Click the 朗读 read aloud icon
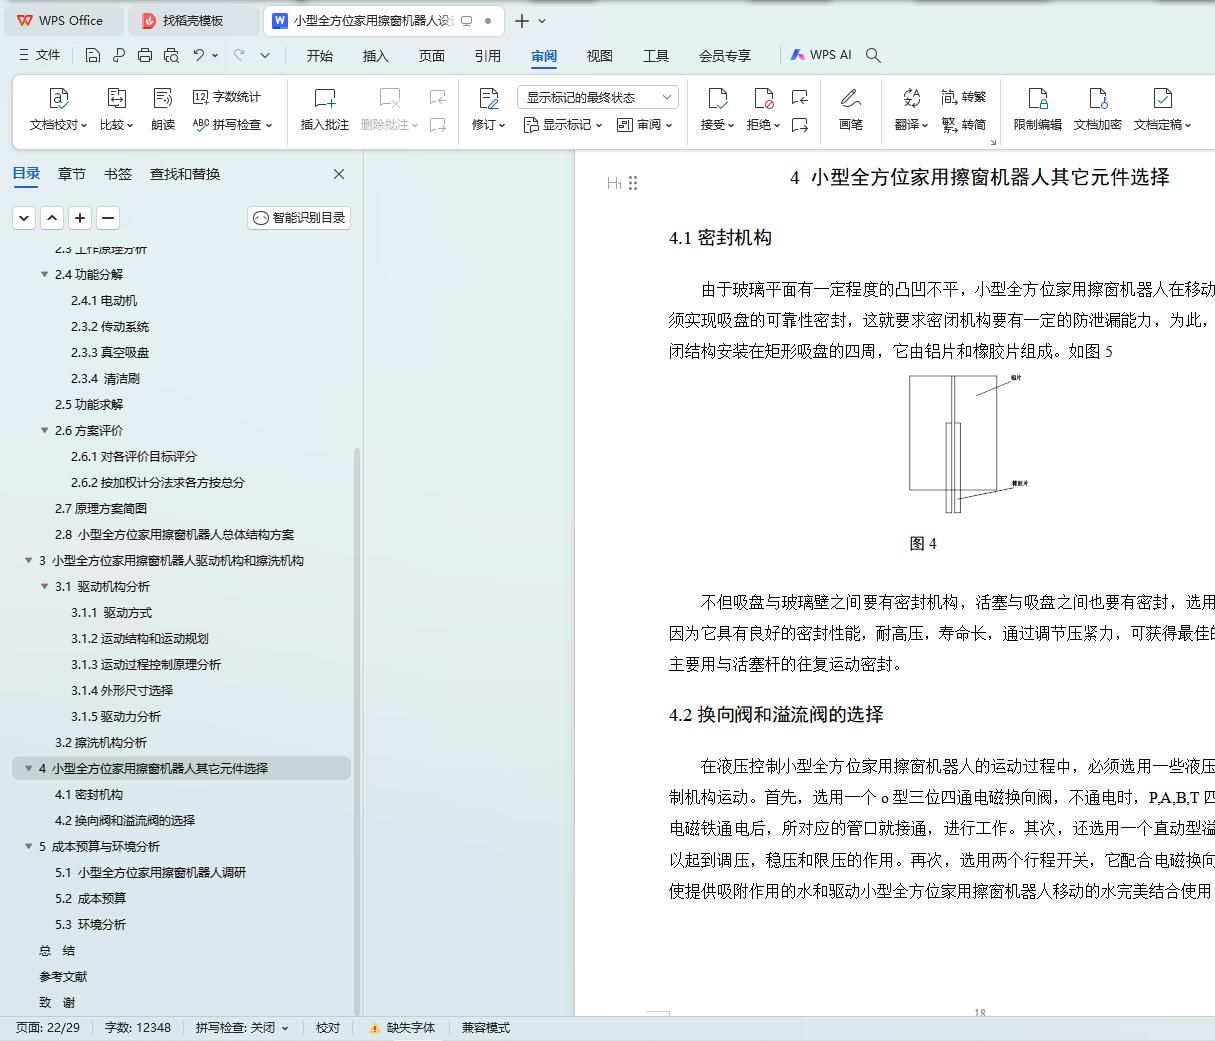 [163, 98]
